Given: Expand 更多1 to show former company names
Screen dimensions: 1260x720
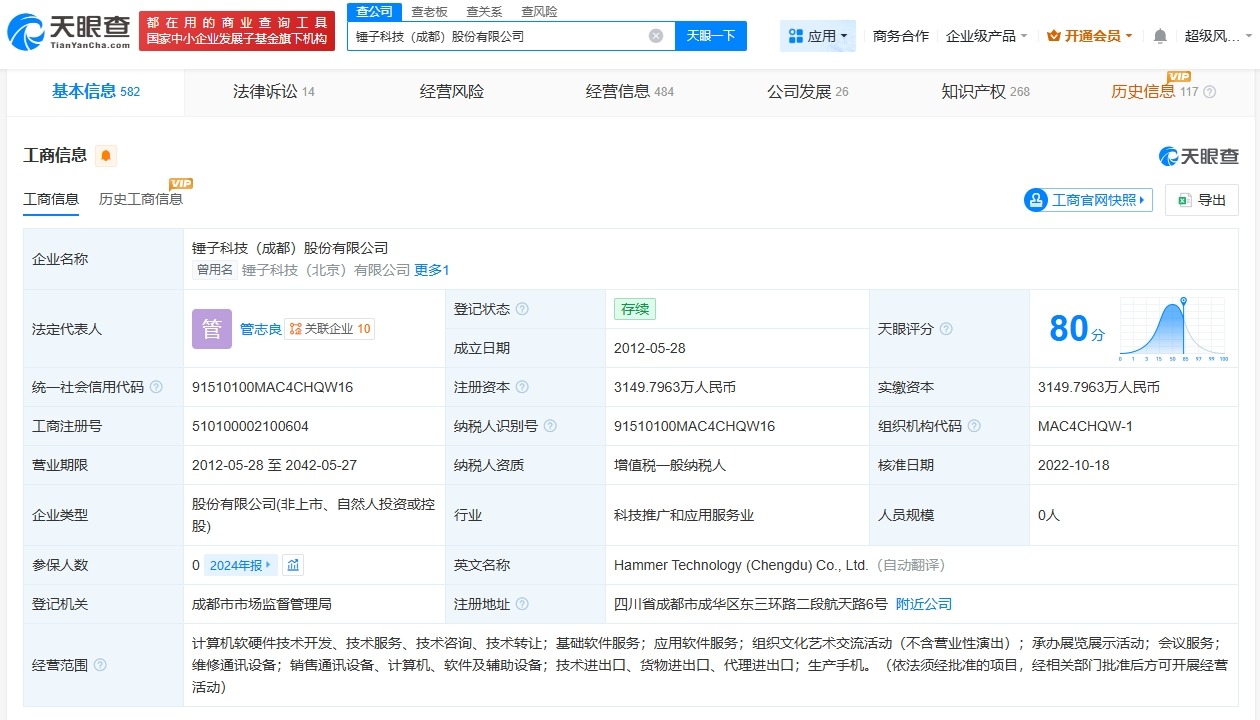Looking at the screenshot, I should tap(431, 269).
